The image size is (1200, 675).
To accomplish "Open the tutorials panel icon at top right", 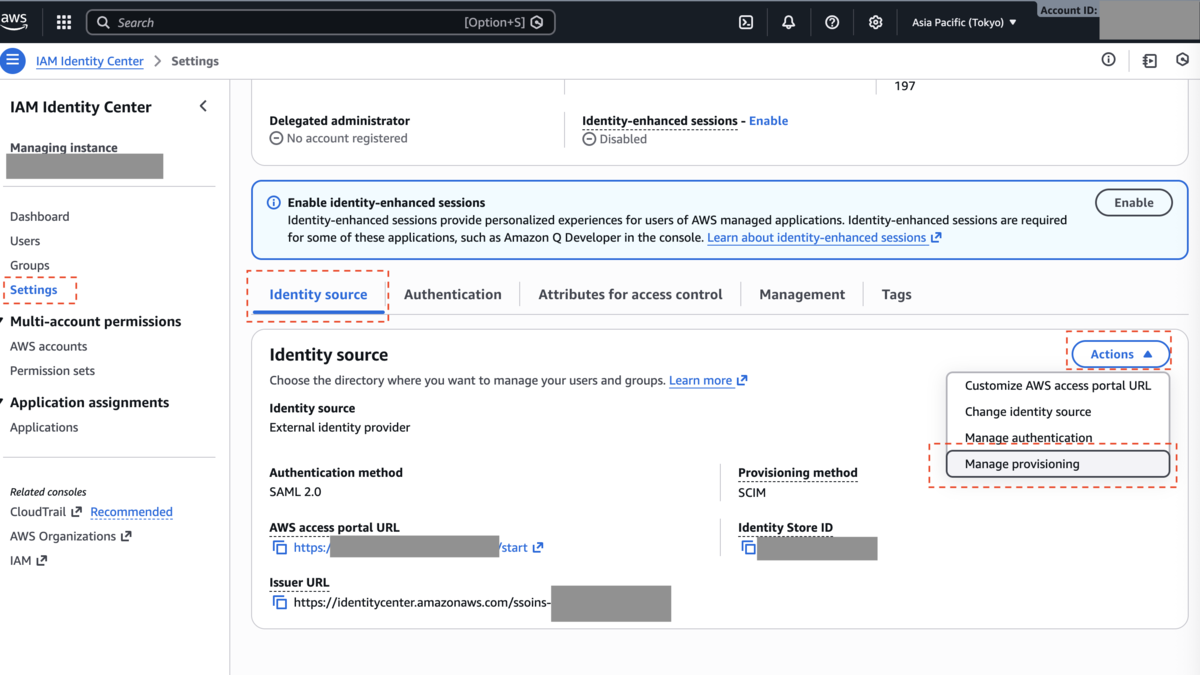I will (1149, 61).
